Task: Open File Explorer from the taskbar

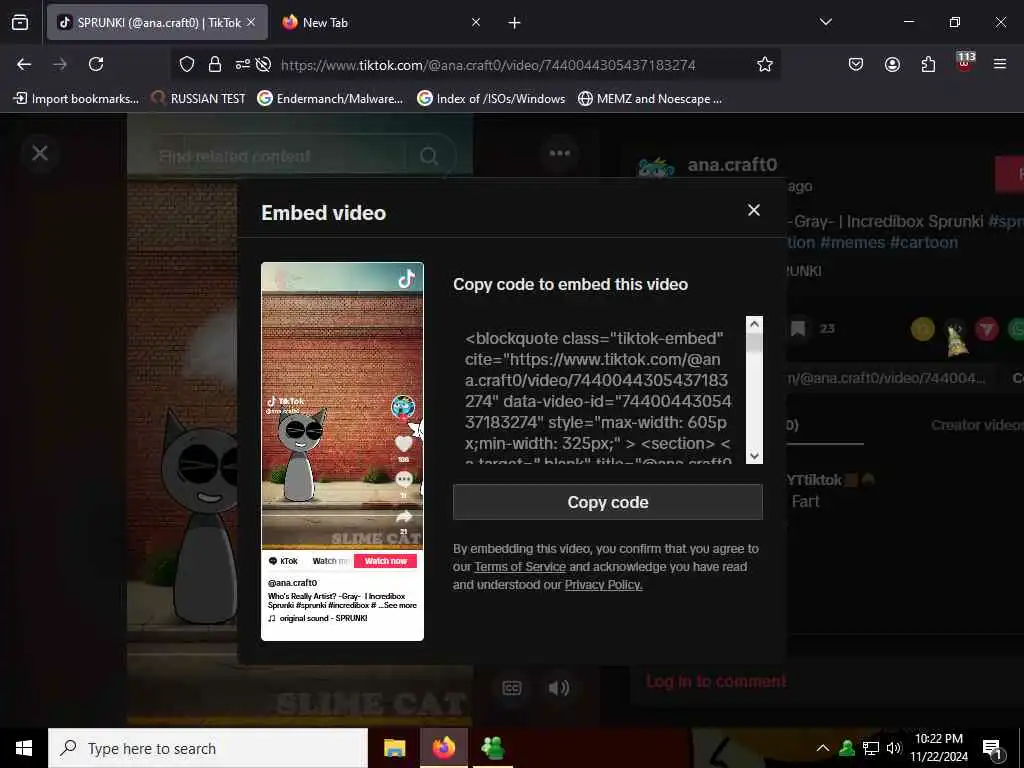Action: [x=394, y=748]
